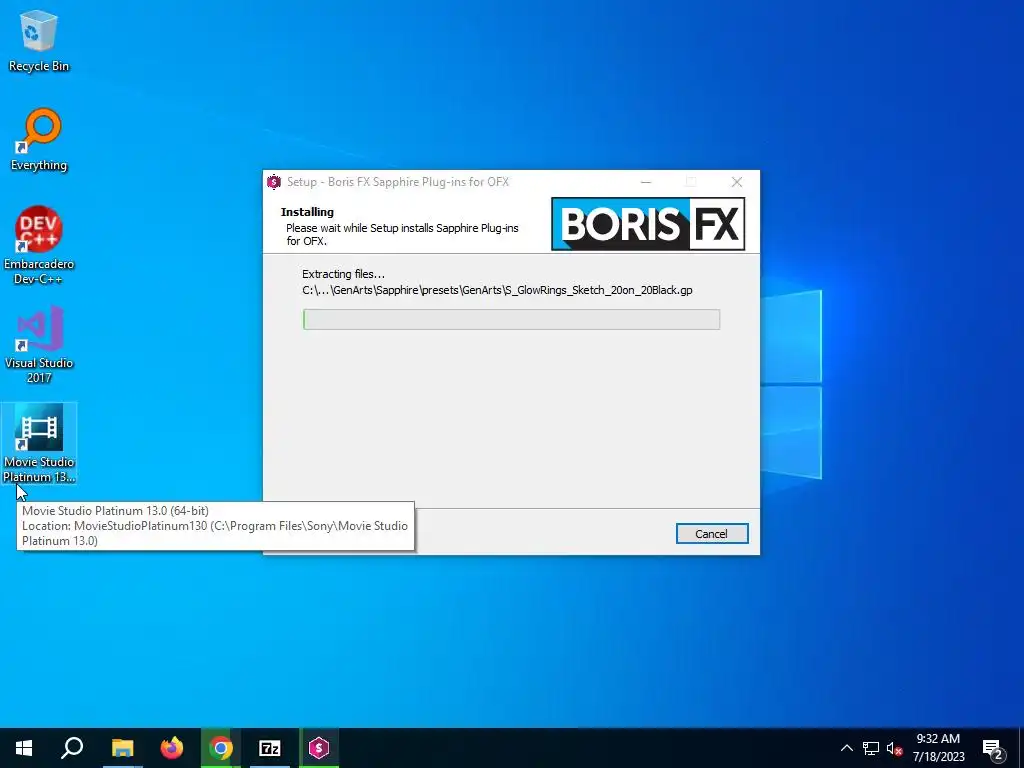Click the Sapphire setup title bar icon
This screenshot has height=768, width=1024.
point(274,182)
